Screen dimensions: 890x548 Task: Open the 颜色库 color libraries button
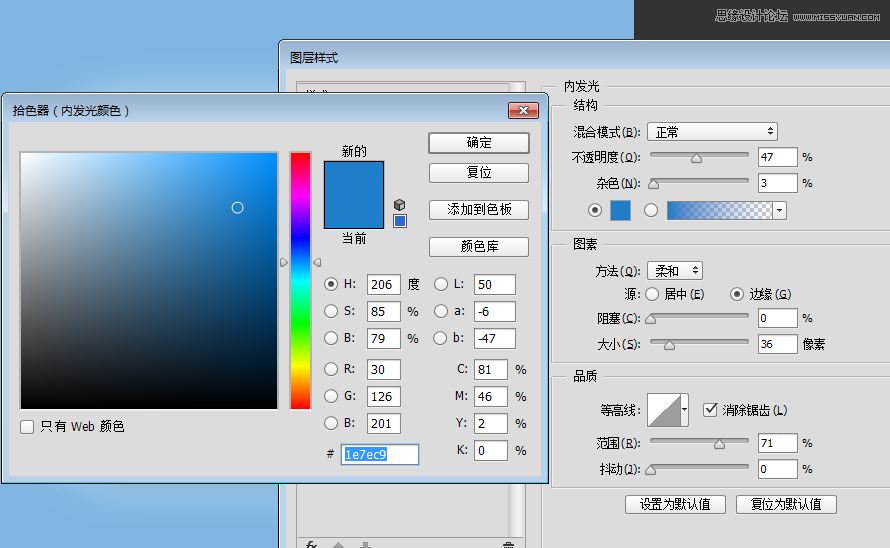coord(478,246)
